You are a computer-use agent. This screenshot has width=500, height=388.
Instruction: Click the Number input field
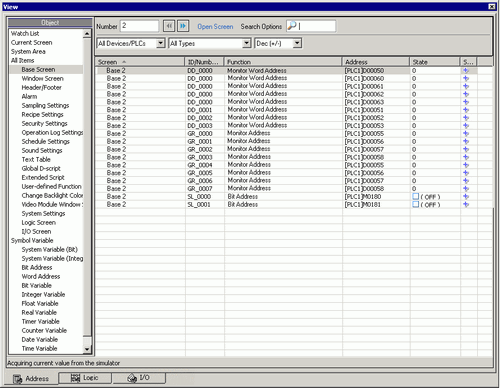[x=139, y=26]
